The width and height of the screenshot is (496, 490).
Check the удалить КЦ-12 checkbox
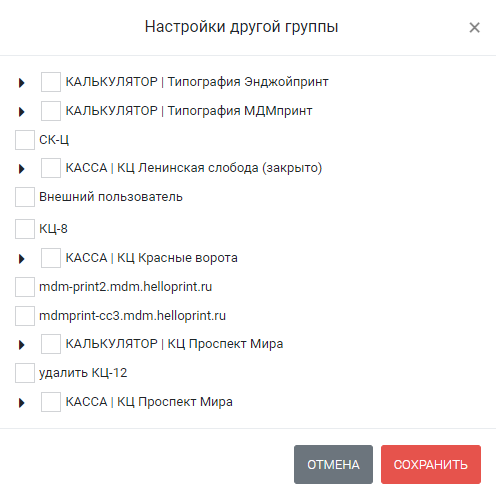pos(25,373)
